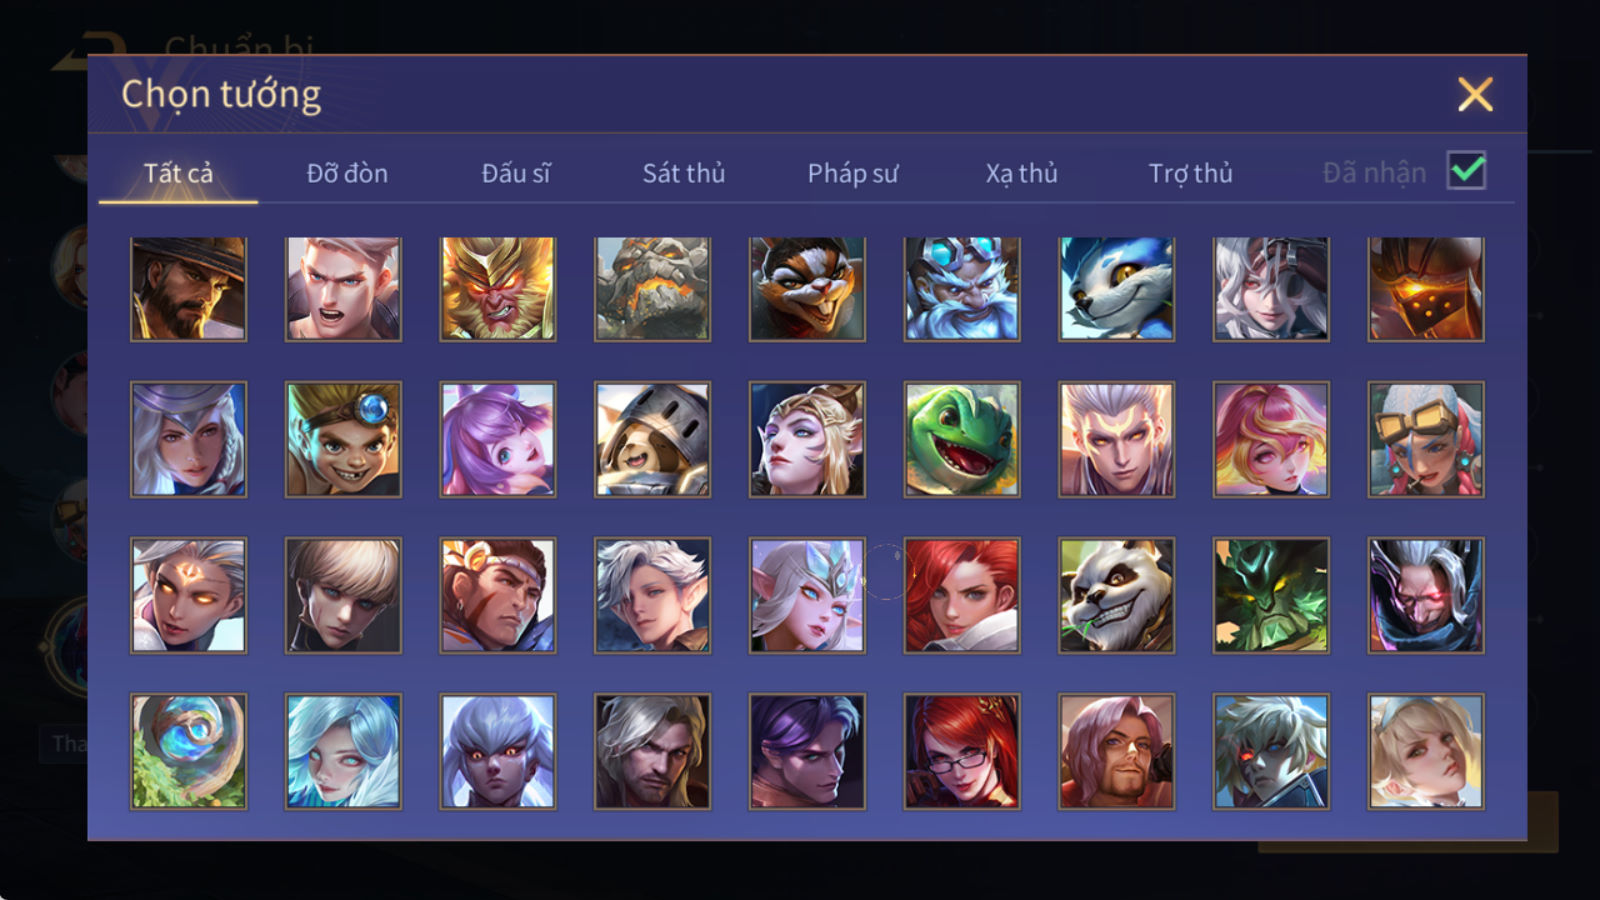Open the Sát thủ tab
Viewport: 1600px width, 900px height.
point(684,173)
